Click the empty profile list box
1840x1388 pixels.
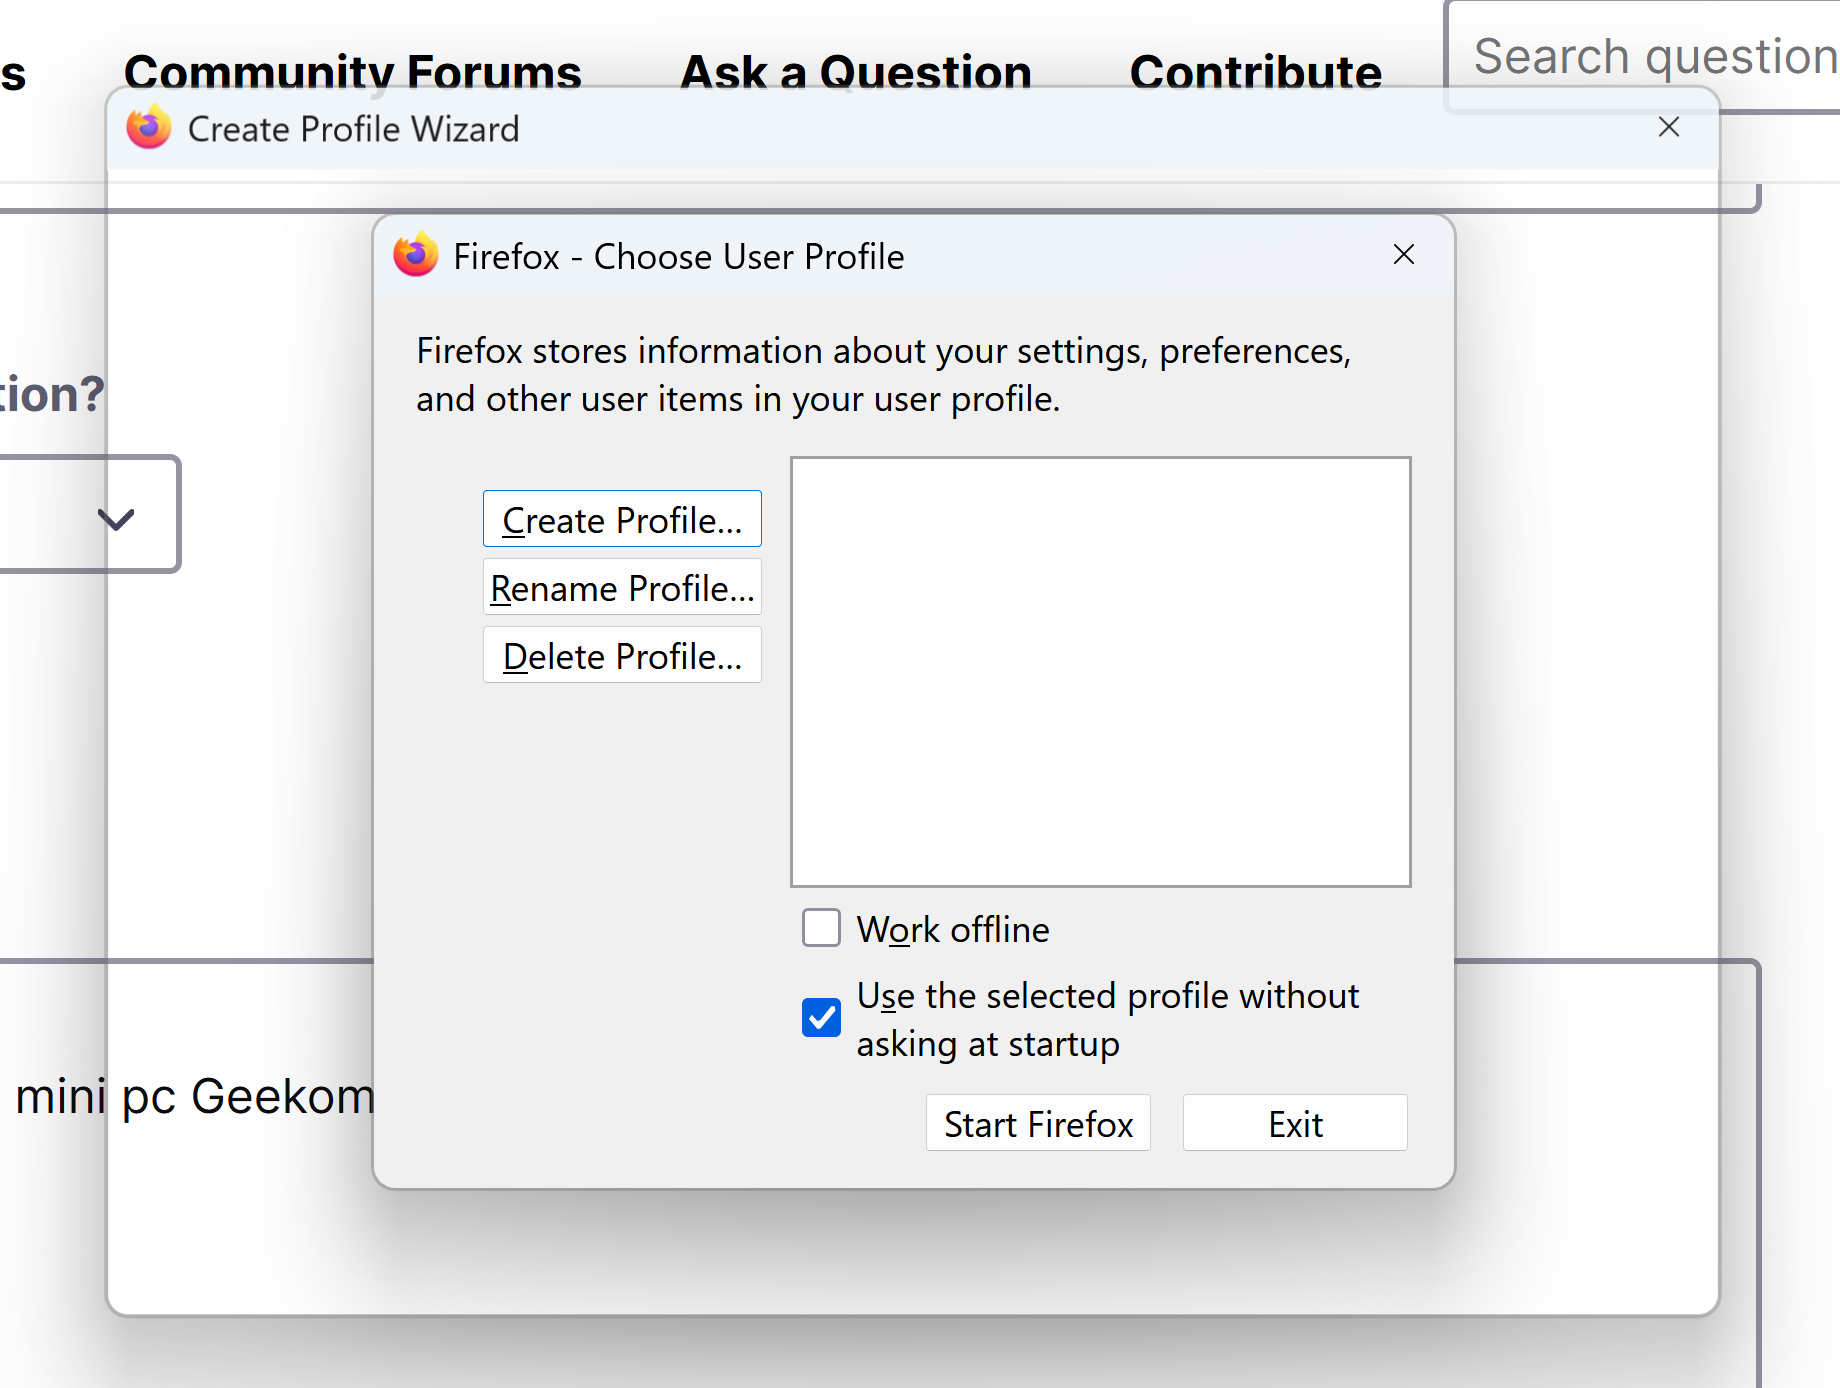[1101, 672]
